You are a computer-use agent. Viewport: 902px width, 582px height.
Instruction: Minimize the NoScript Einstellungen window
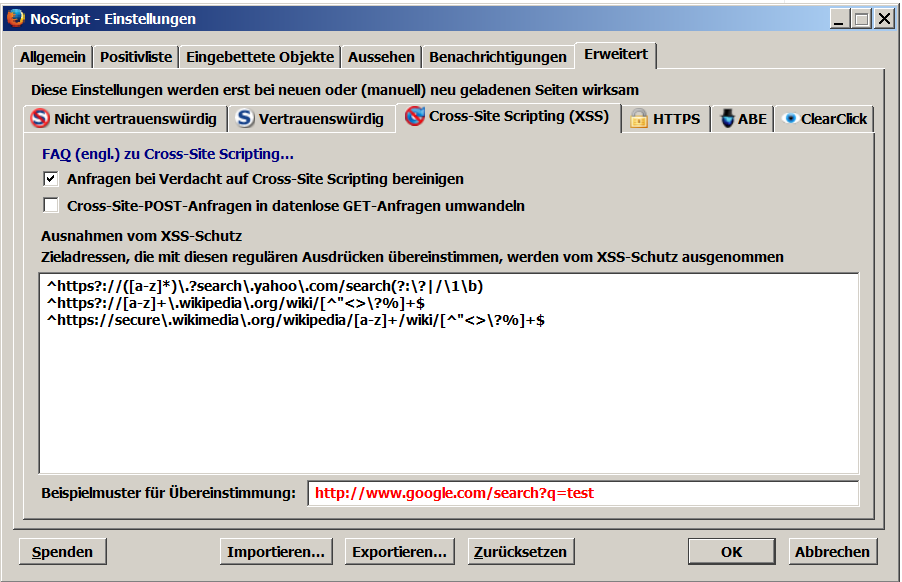(x=839, y=19)
